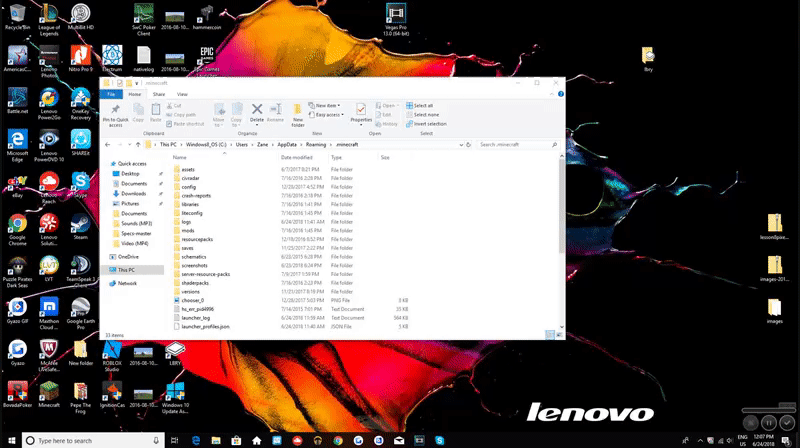Click Cut in Clipboard group
800x448 pixels.
click(x=174, y=106)
